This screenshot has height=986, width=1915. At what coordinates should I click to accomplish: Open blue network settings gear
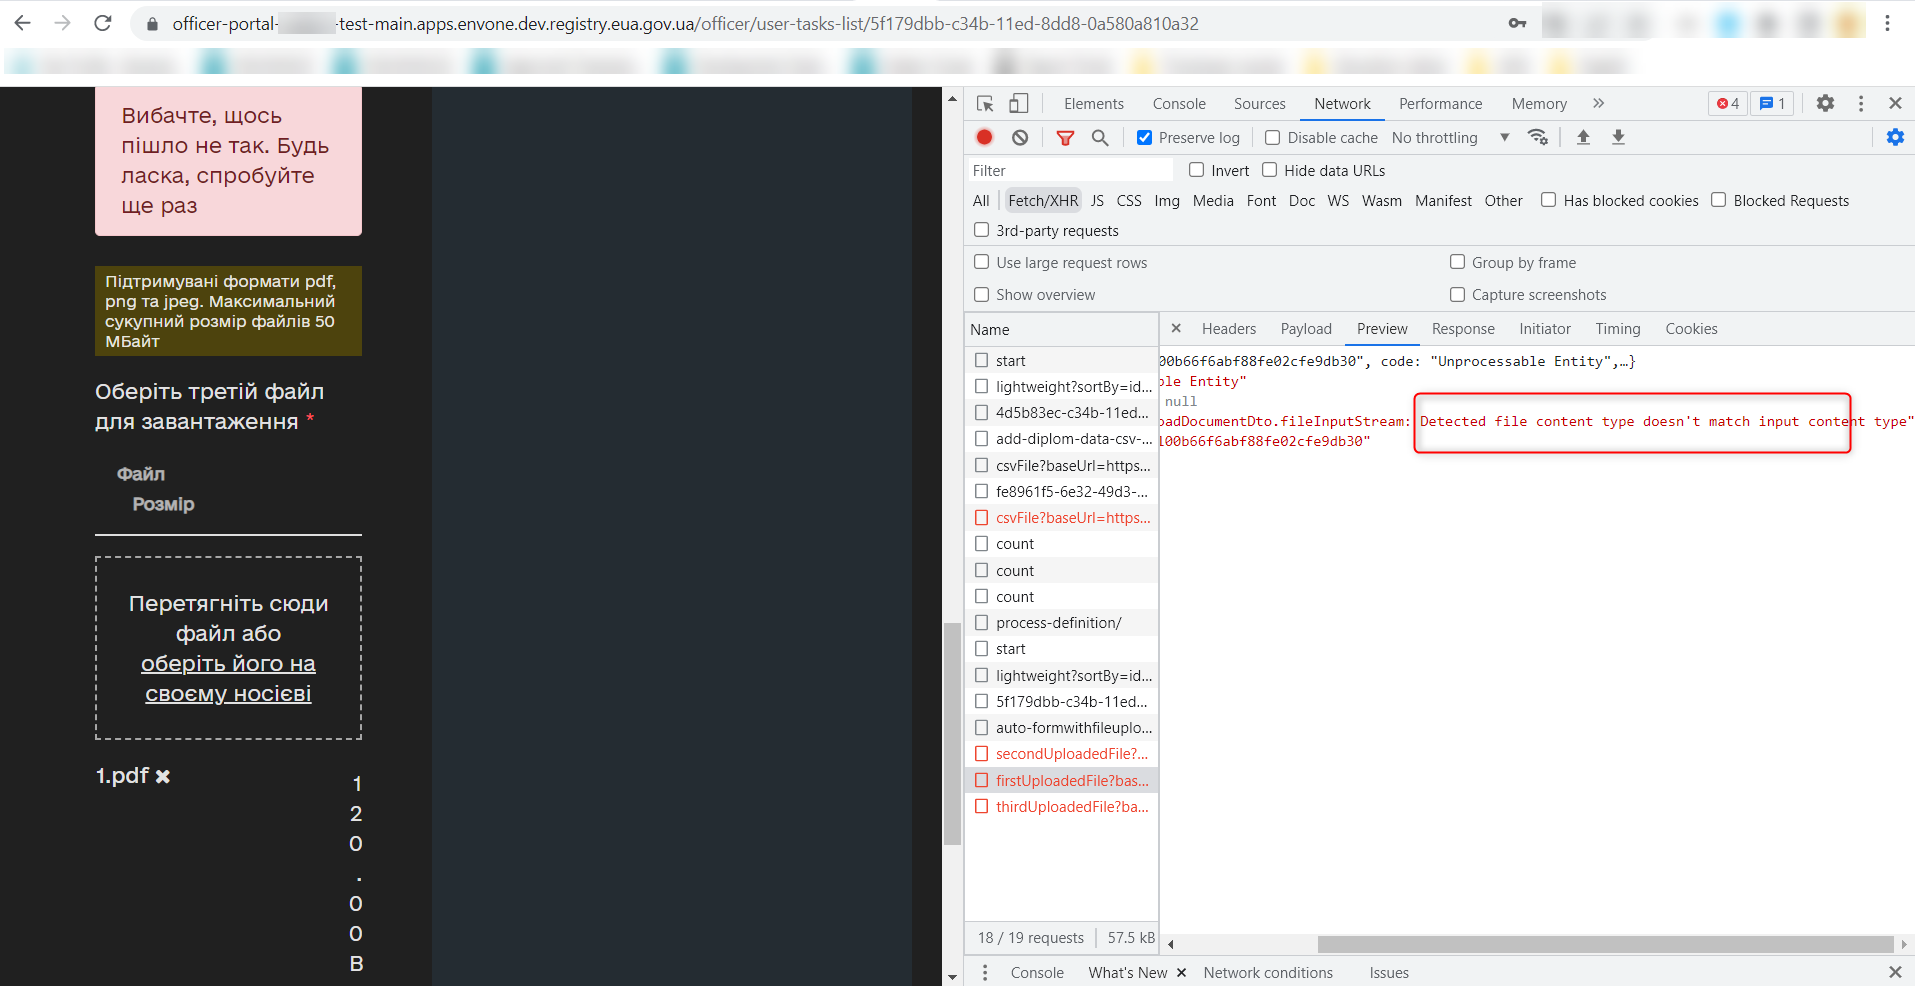point(1895,137)
